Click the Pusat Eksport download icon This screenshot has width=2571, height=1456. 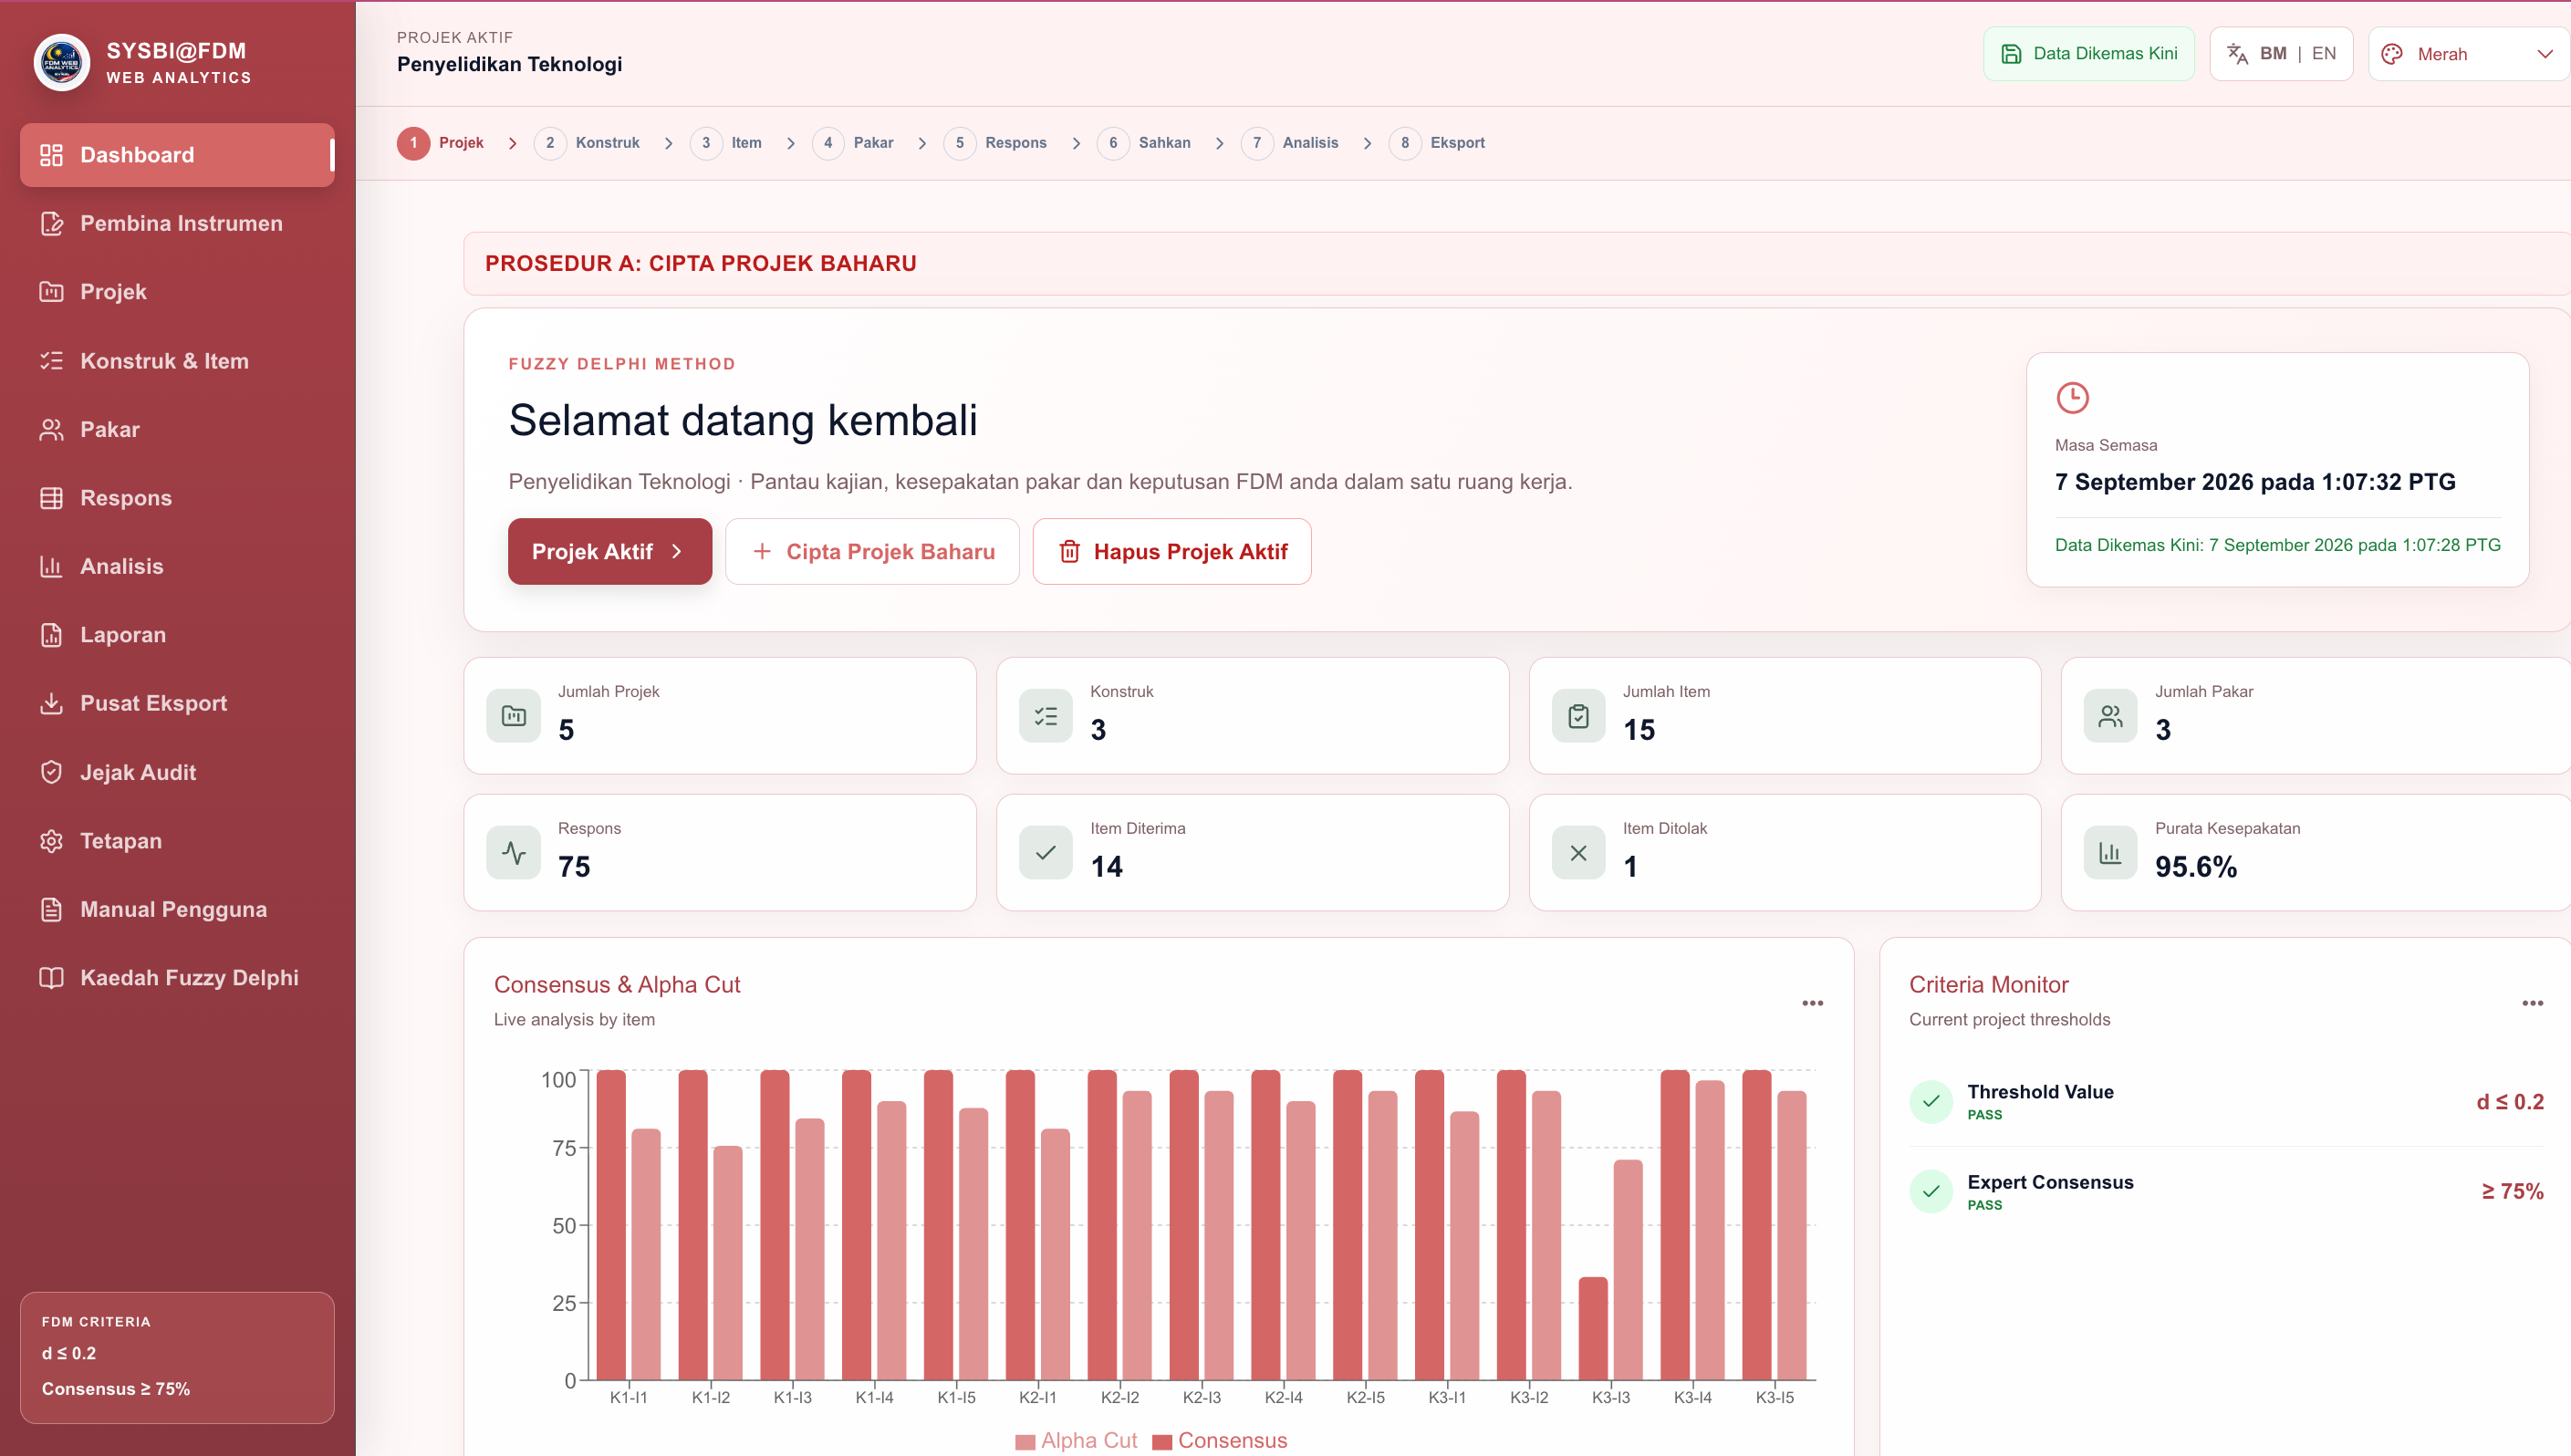[51, 703]
